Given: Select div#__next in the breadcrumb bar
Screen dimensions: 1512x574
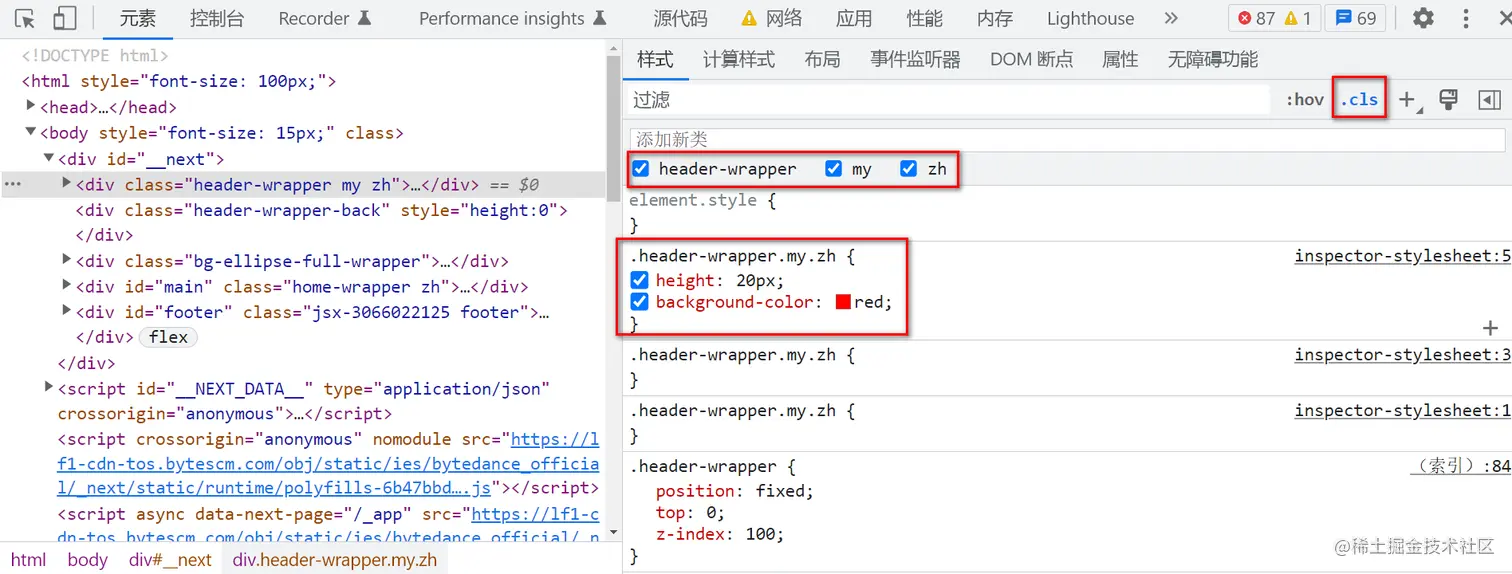Looking at the screenshot, I should (170, 560).
